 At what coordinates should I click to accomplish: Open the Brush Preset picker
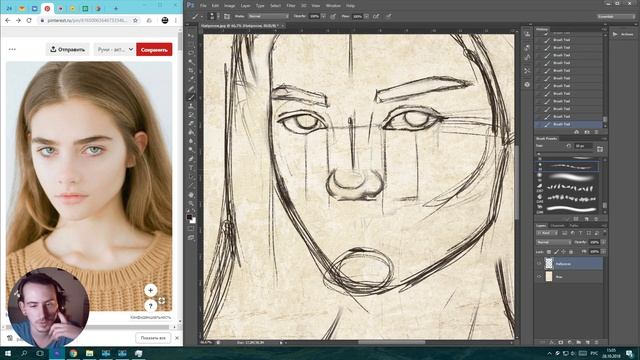pyautogui.click(x=212, y=16)
